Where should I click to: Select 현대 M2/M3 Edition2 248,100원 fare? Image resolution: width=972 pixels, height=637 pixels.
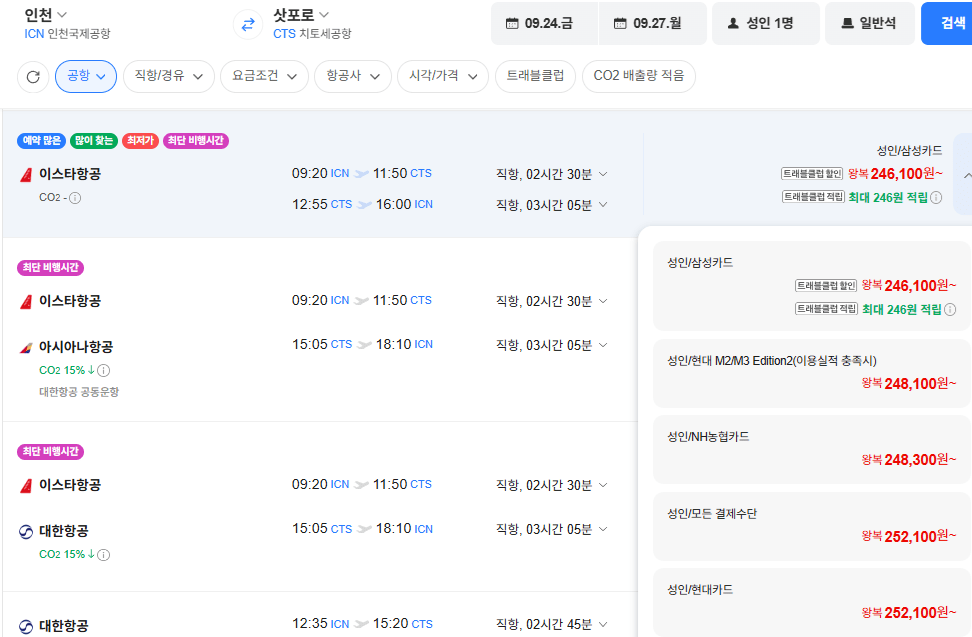click(x=811, y=373)
